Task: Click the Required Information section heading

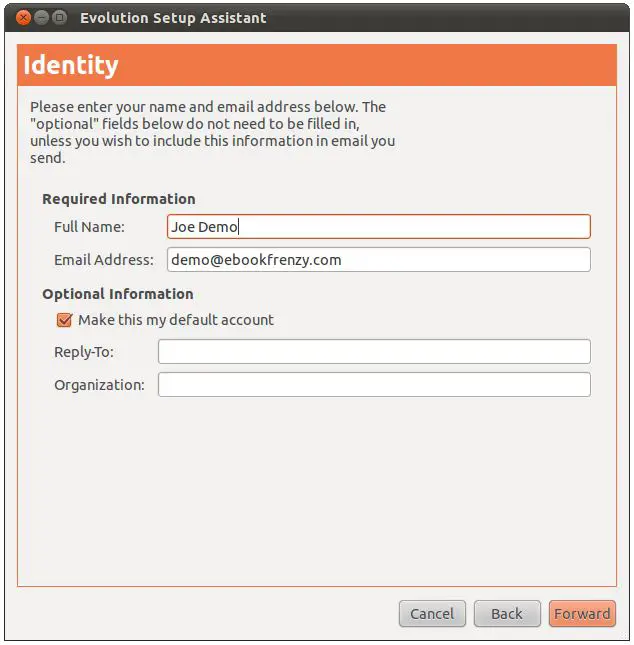Action: [119, 199]
